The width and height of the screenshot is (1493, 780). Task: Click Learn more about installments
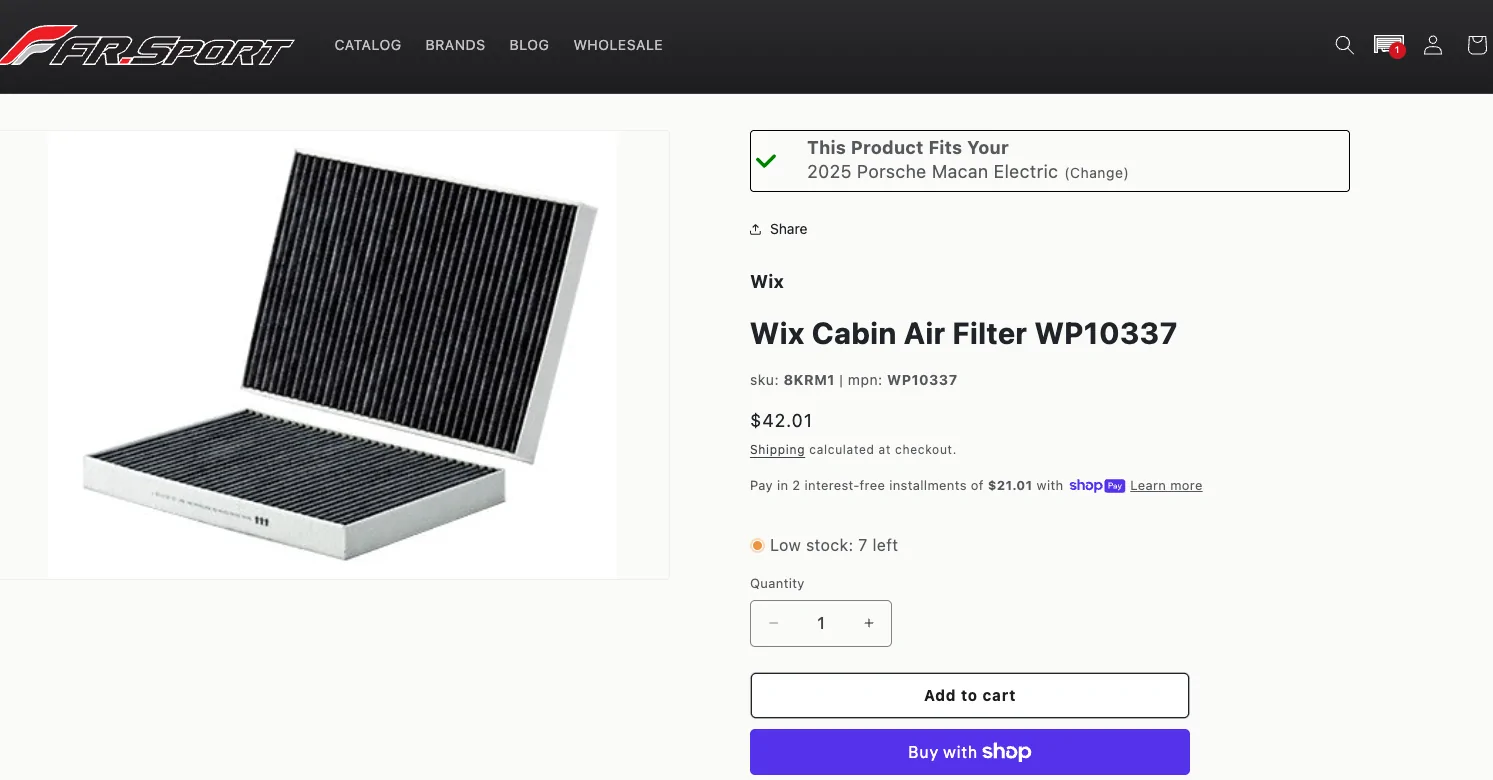pos(1166,485)
